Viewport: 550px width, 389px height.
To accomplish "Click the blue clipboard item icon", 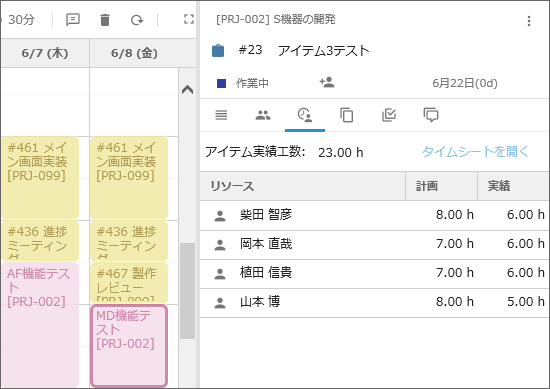I will [218, 51].
